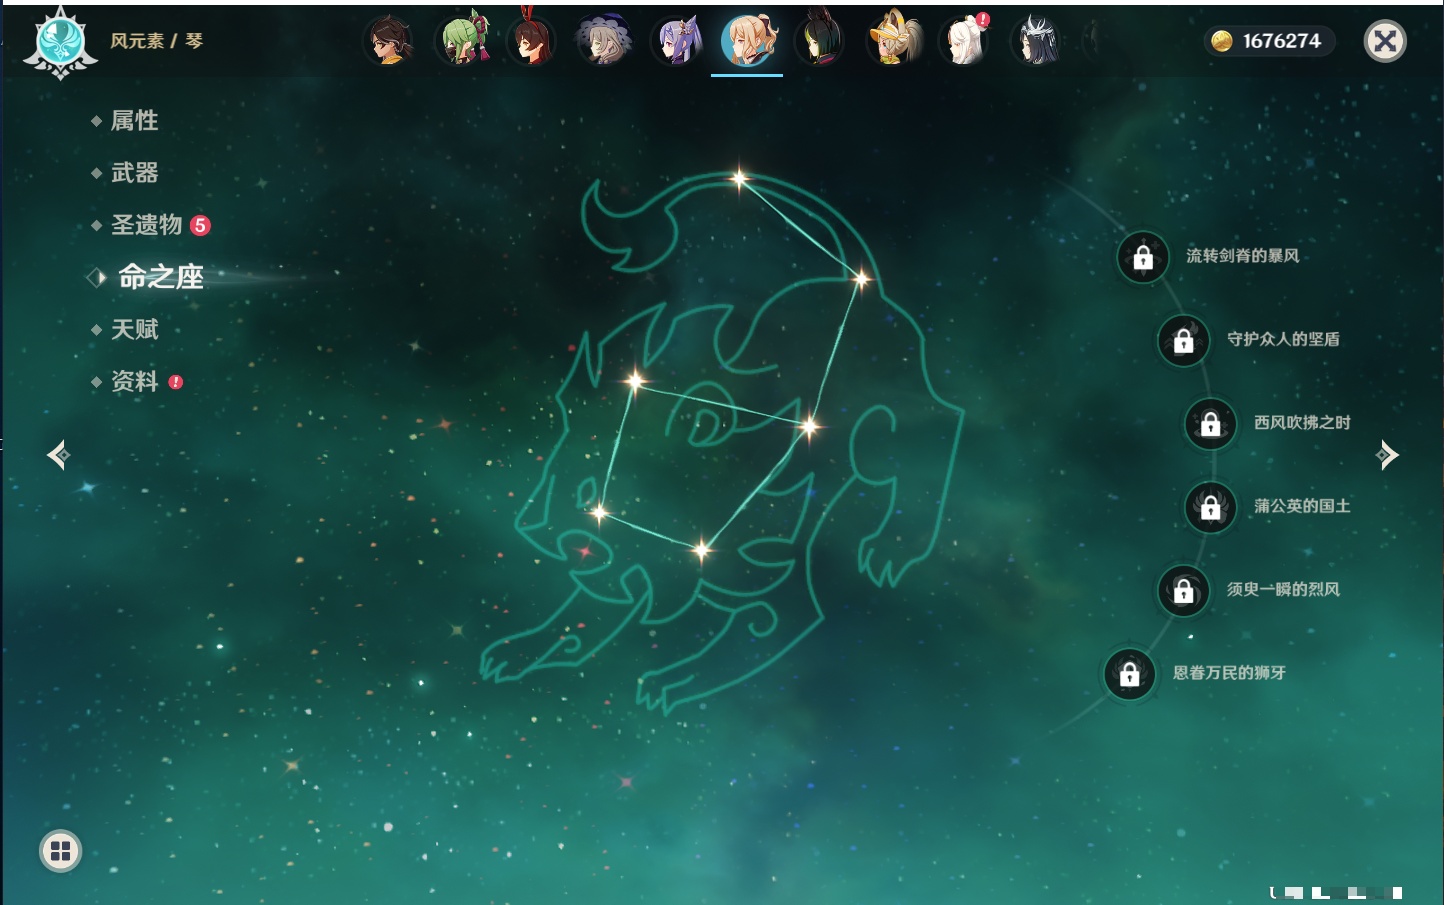Pick the grey-haired character wearing a dark hat
The image size is (1444, 905).
coord(604,41)
